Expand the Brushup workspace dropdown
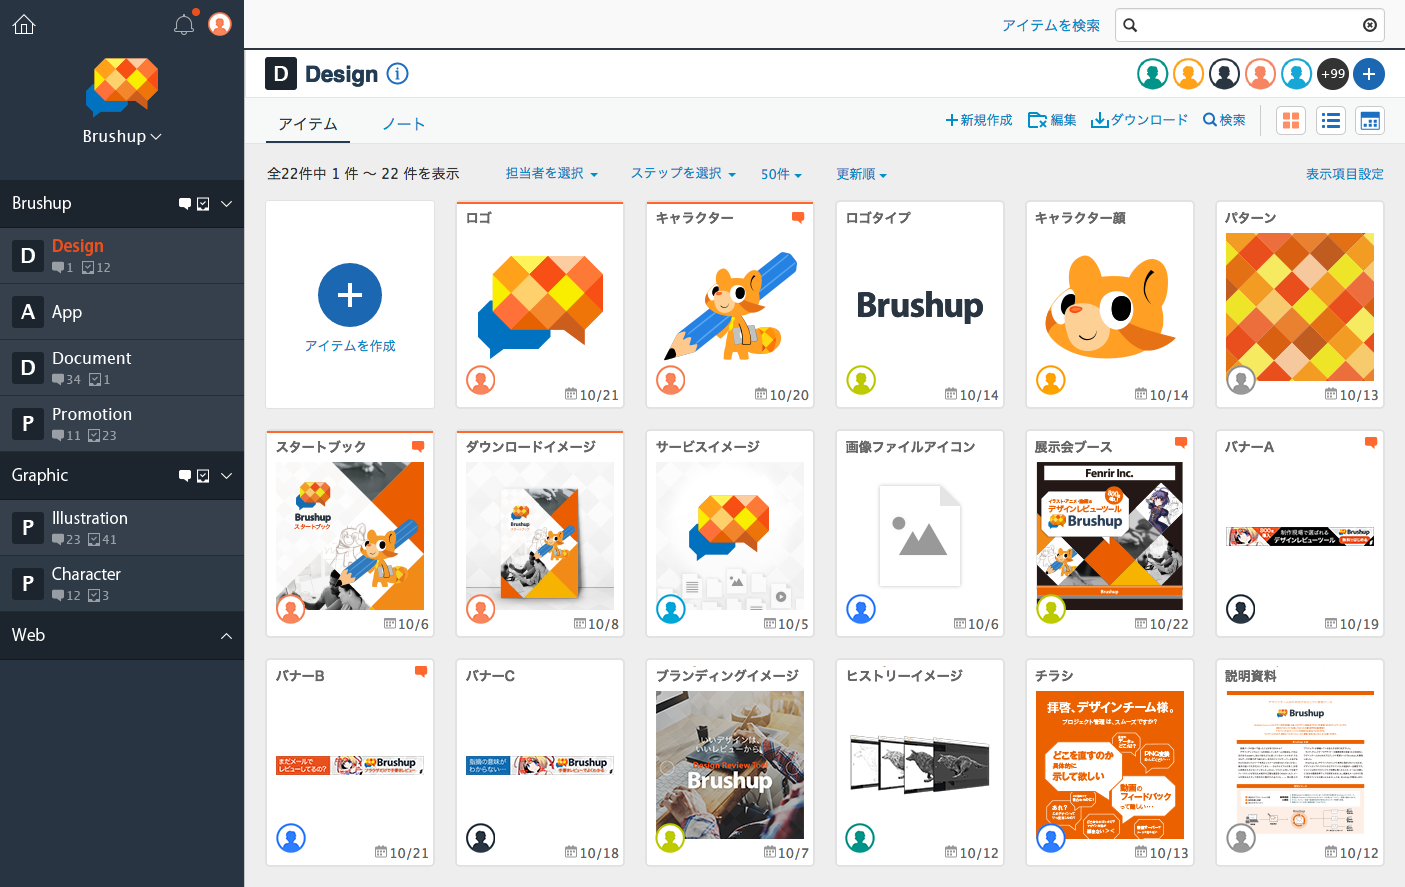 (x=122, y=136)
